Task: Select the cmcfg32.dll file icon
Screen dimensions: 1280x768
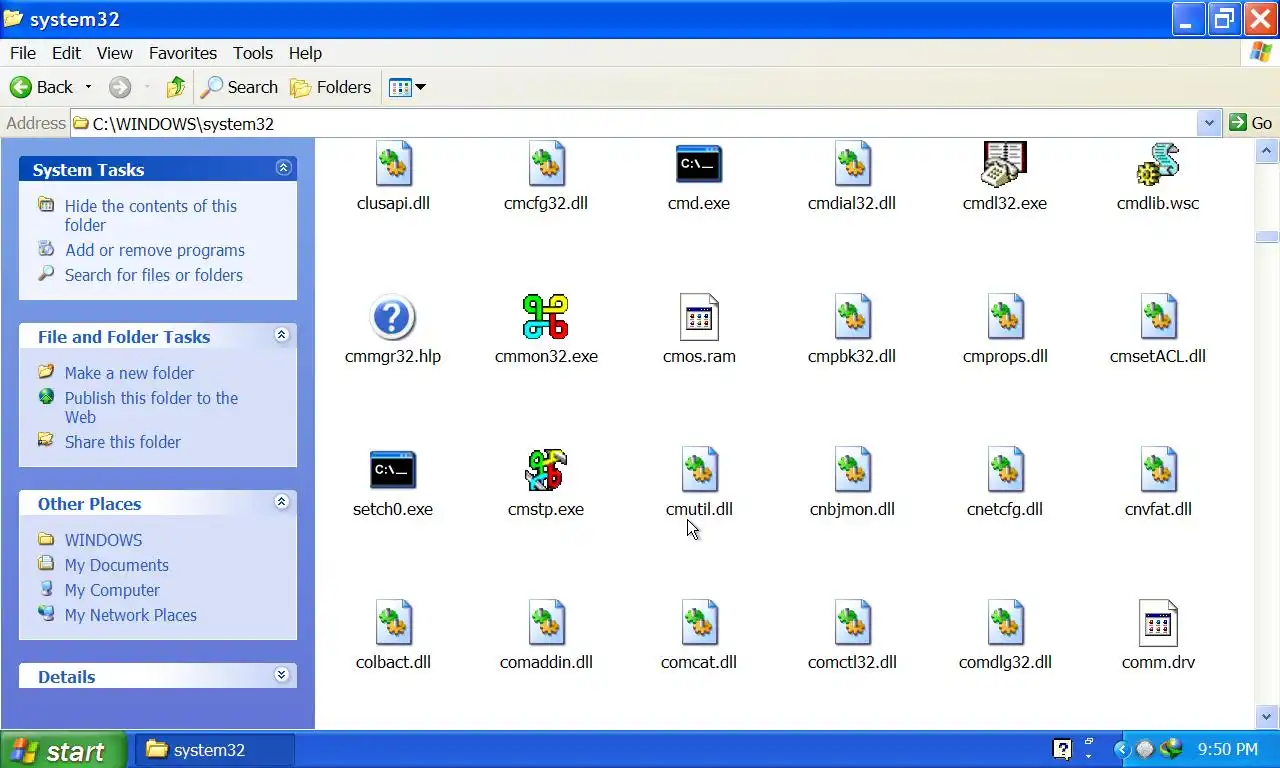Action: click(x=547, y=164)
